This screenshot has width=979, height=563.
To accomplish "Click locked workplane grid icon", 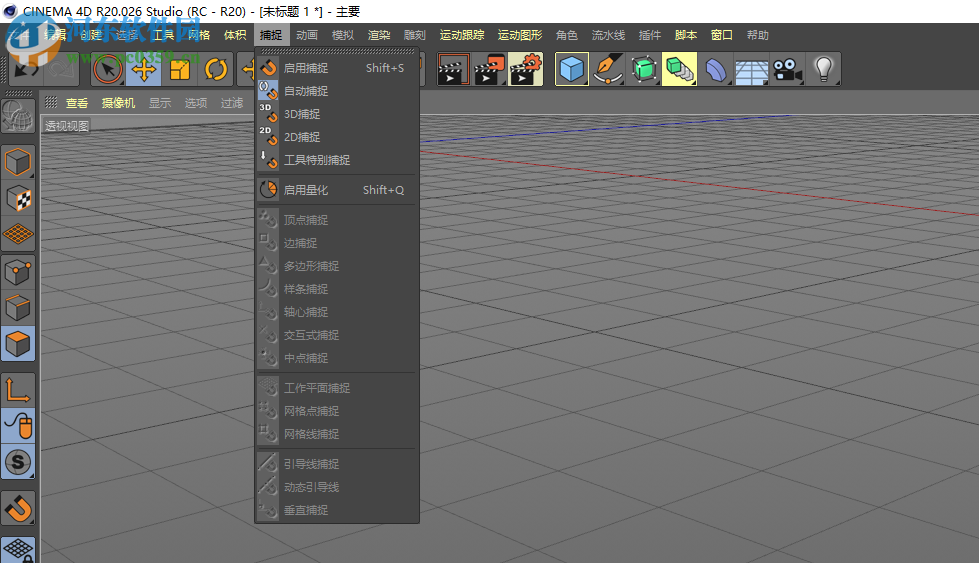I will pos(17,550).
